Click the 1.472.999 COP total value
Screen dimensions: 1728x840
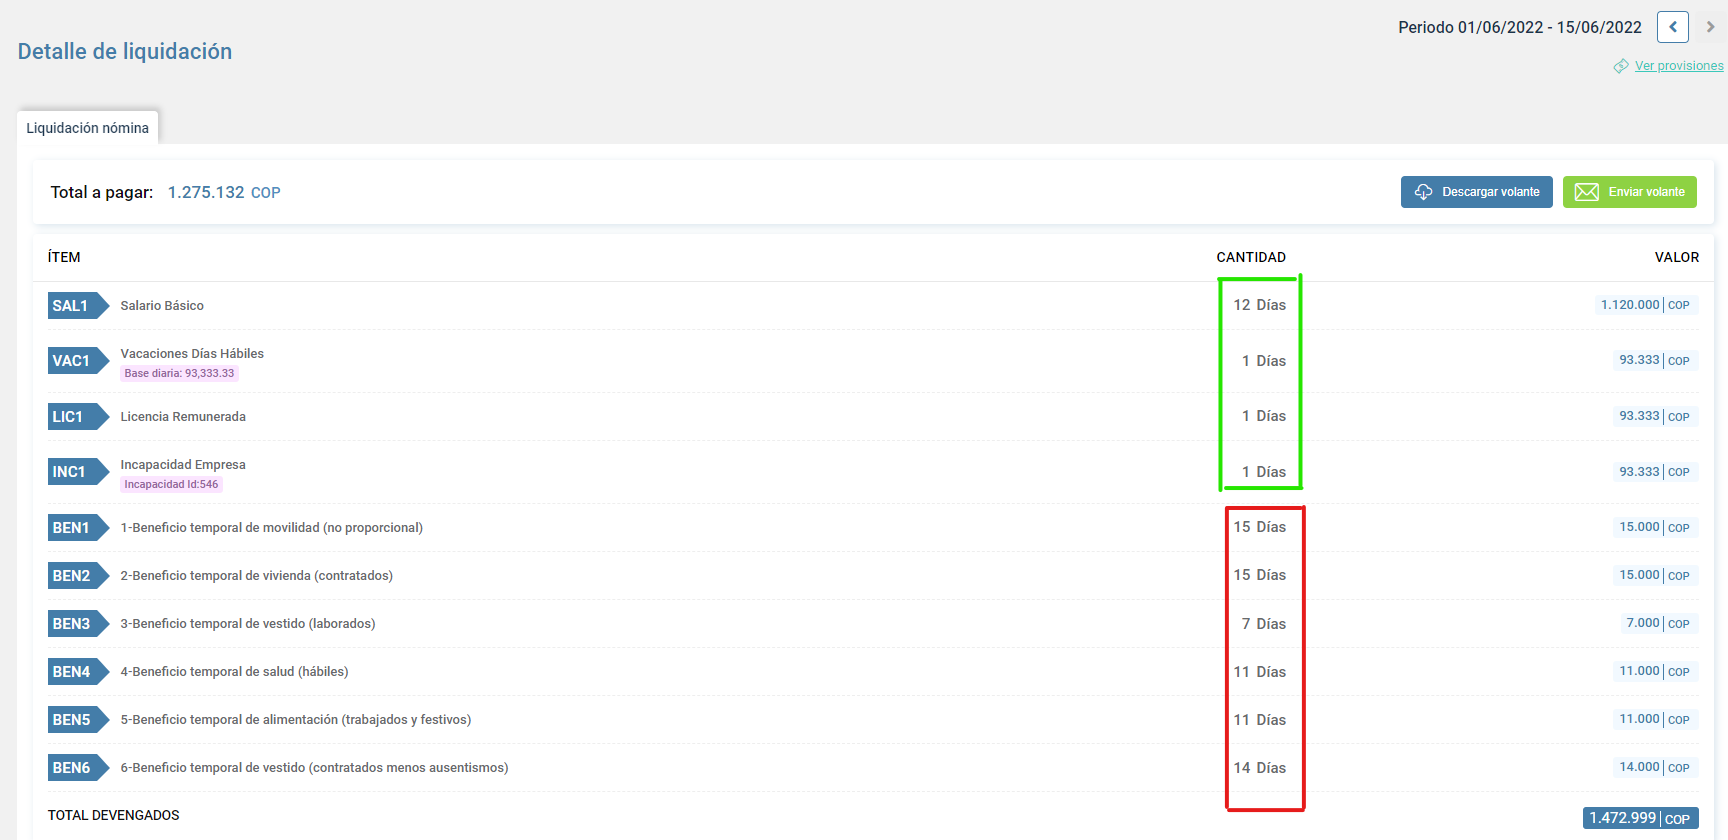coord(1641,818)
